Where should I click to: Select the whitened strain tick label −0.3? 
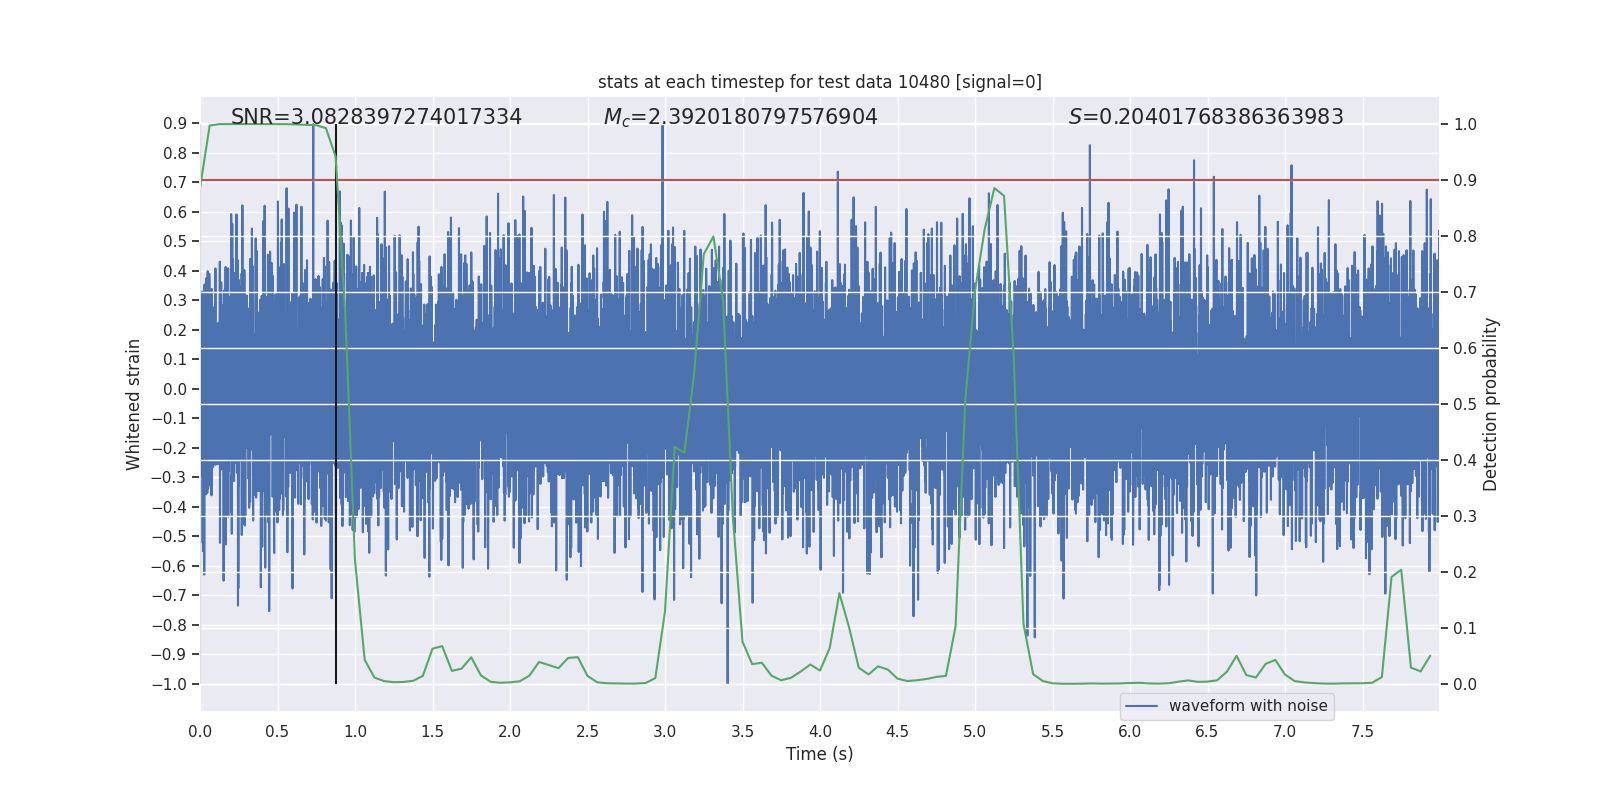169,478
